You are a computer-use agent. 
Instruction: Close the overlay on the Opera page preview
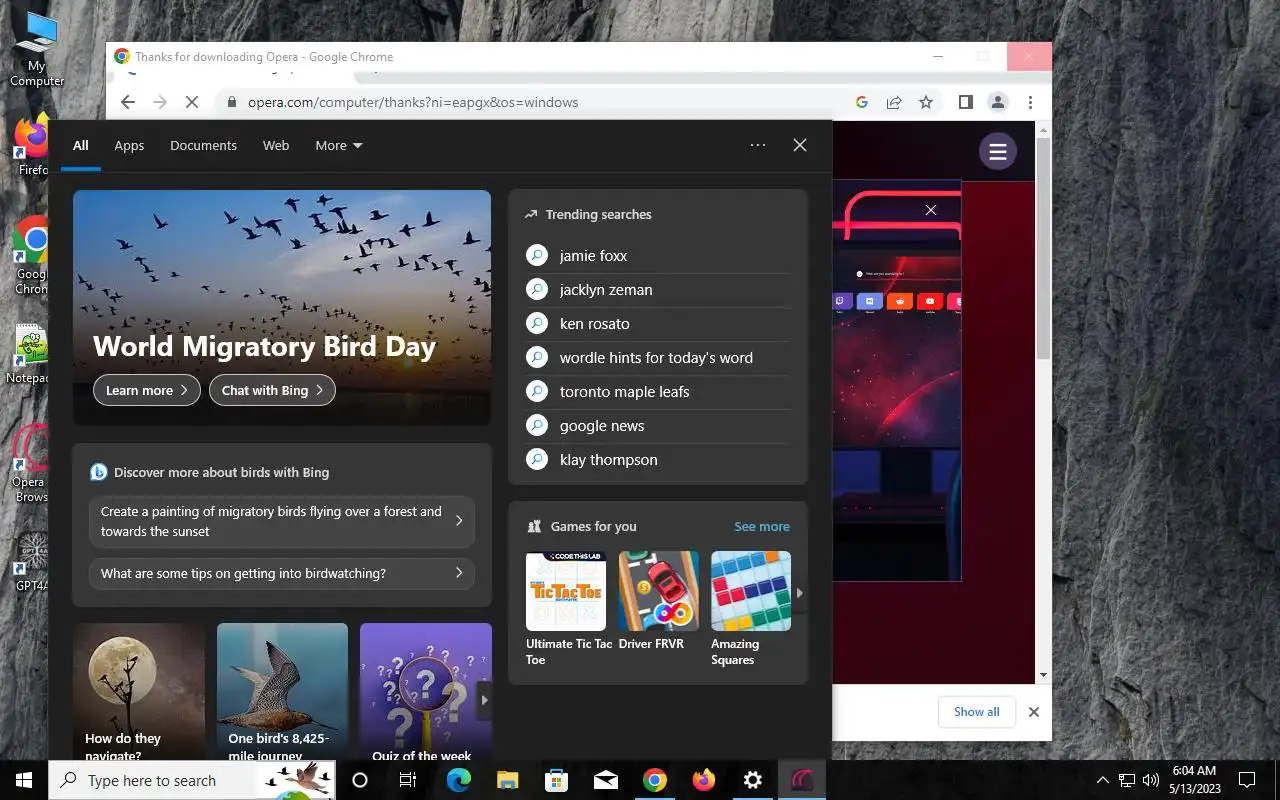pyautogui.click(x=931, y=210)
